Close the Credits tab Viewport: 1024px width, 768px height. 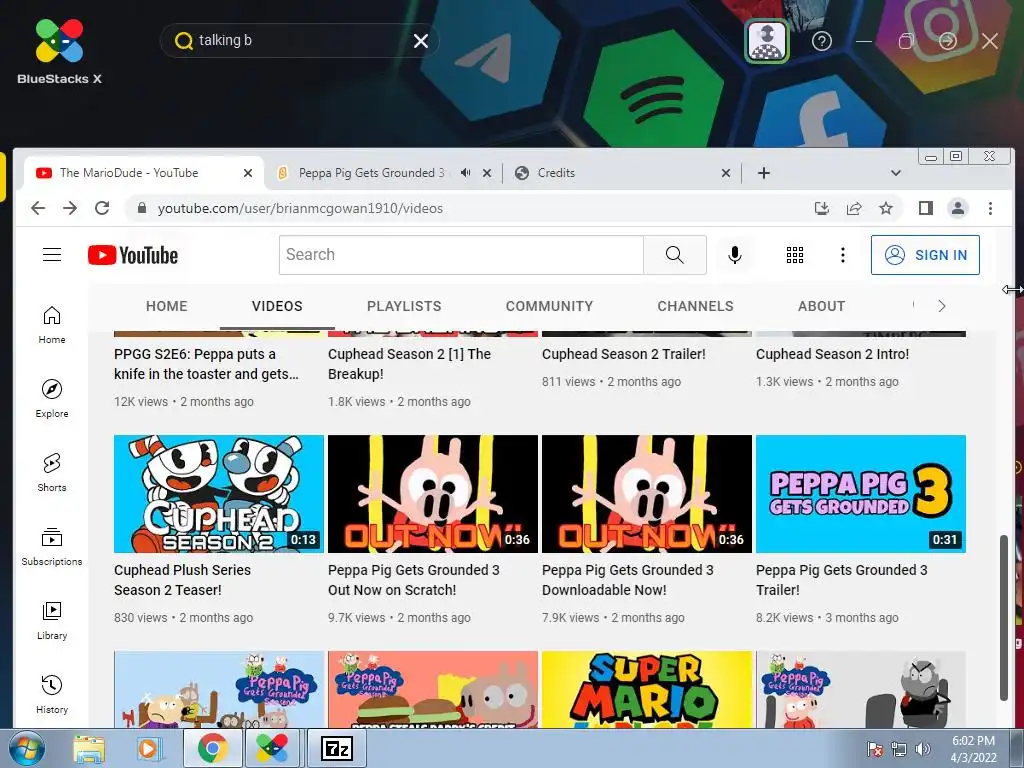coord(726,173)
